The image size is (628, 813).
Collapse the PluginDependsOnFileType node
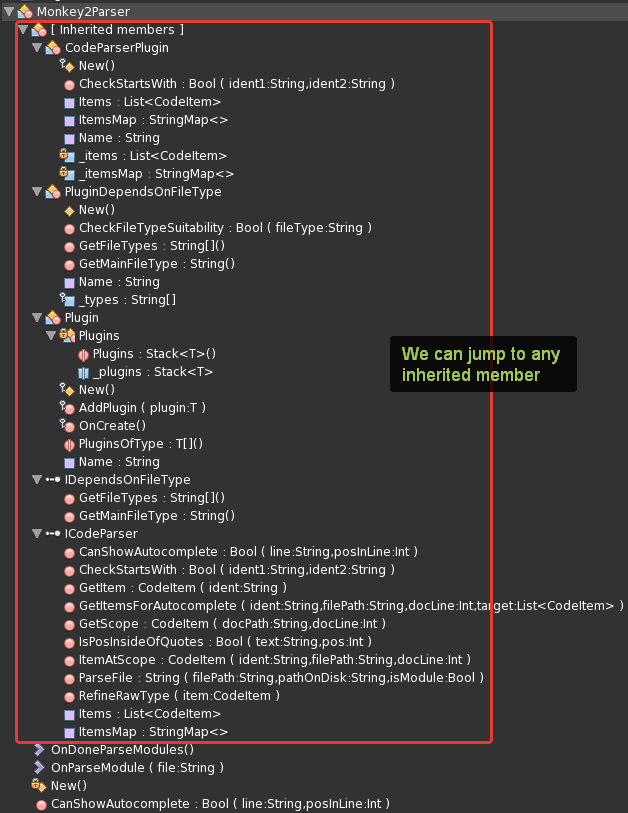[37, 192]
